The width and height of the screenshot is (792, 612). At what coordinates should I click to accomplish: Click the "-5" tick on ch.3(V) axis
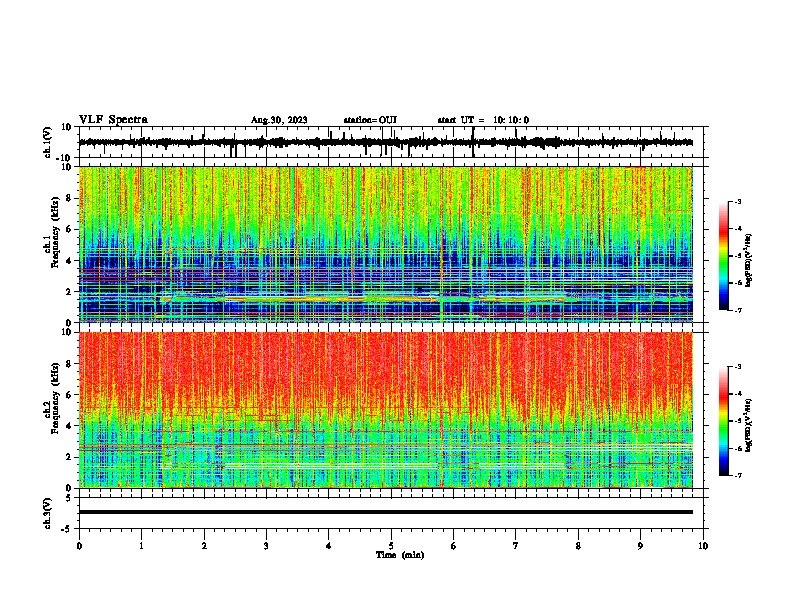pyautogui.click(x=67, y=529)
